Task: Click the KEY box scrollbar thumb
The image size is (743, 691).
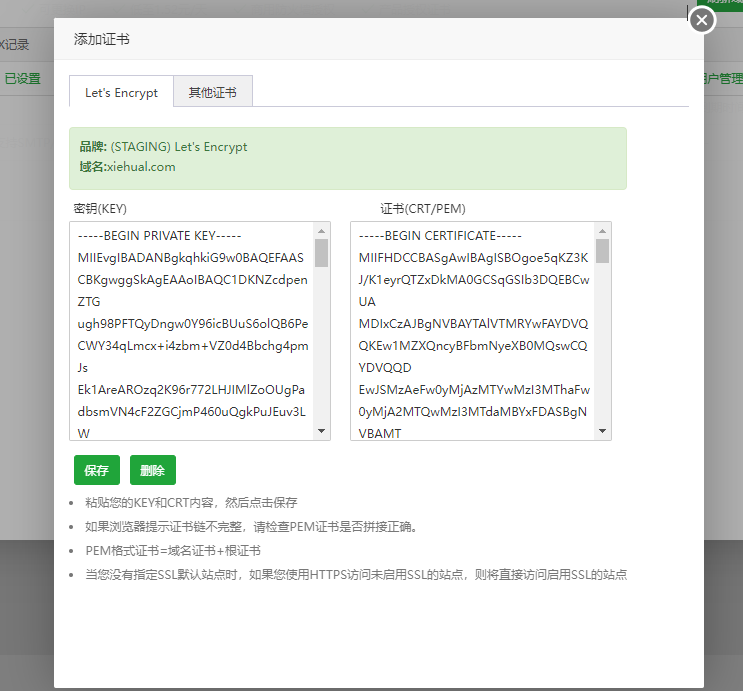Action: [x=322, y=252]
